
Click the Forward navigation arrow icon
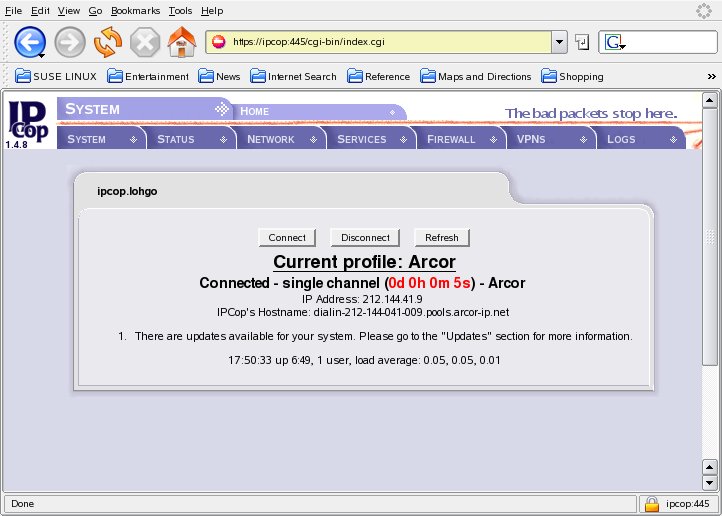(x=69, y=42)
